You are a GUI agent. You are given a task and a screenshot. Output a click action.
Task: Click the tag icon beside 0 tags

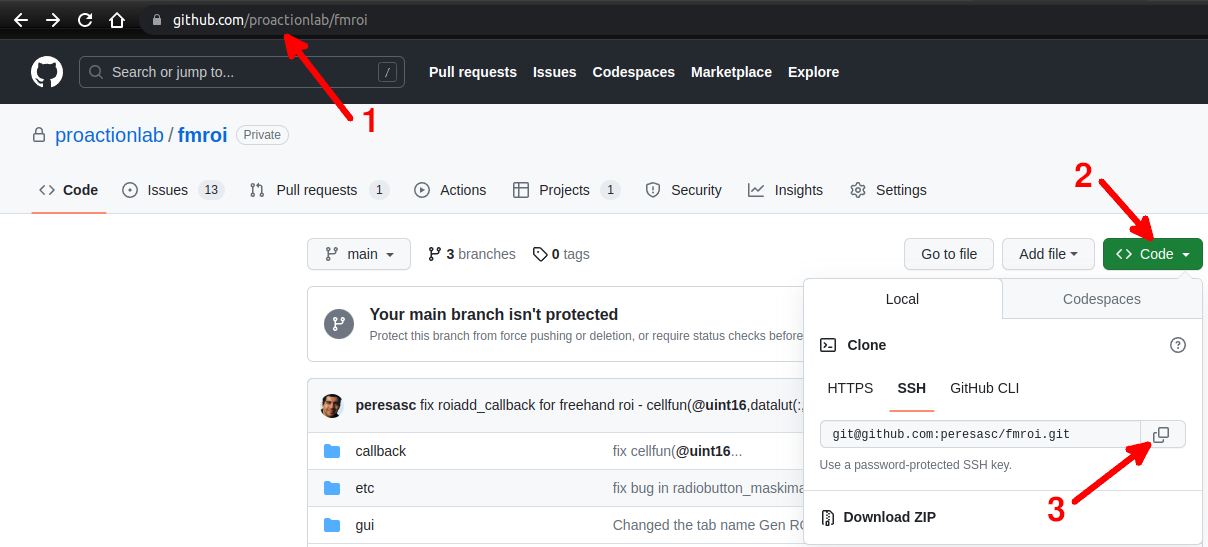point(540,254)
